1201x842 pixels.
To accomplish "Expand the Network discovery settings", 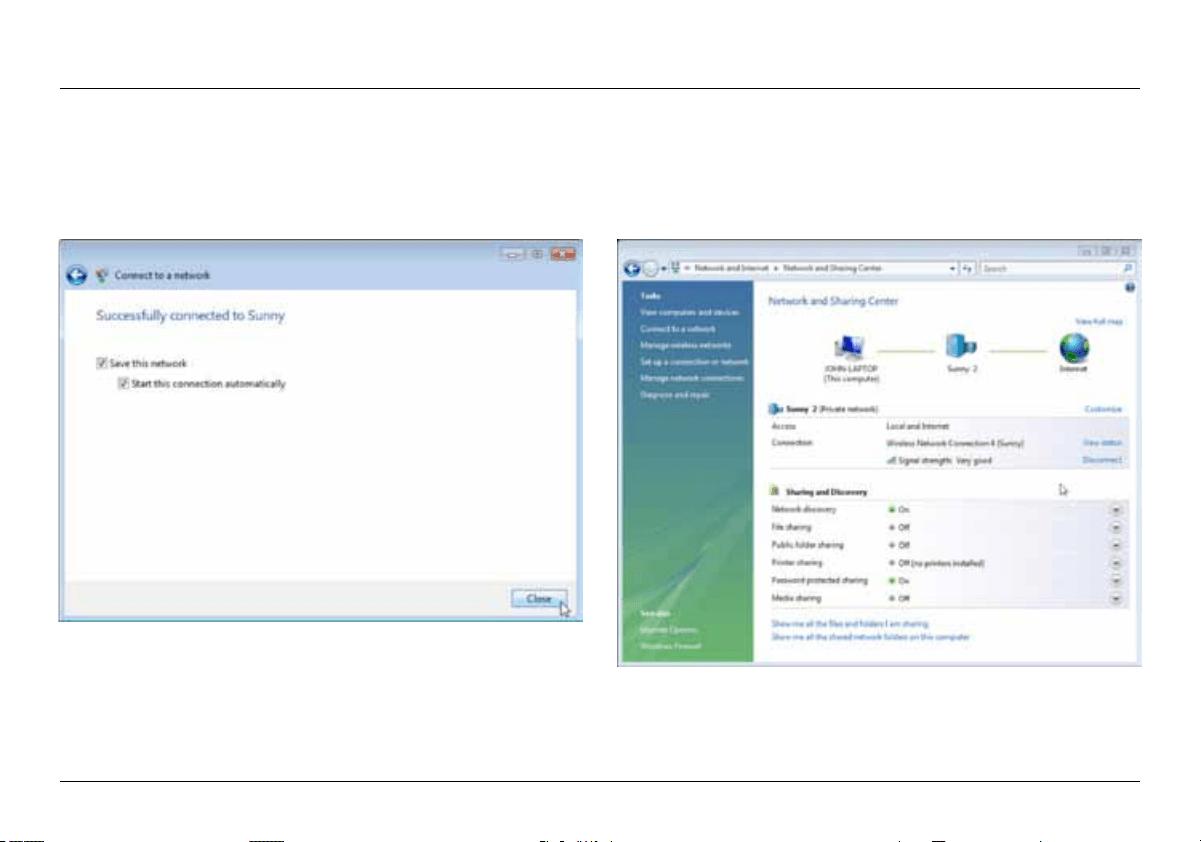I will (1116, 509).
